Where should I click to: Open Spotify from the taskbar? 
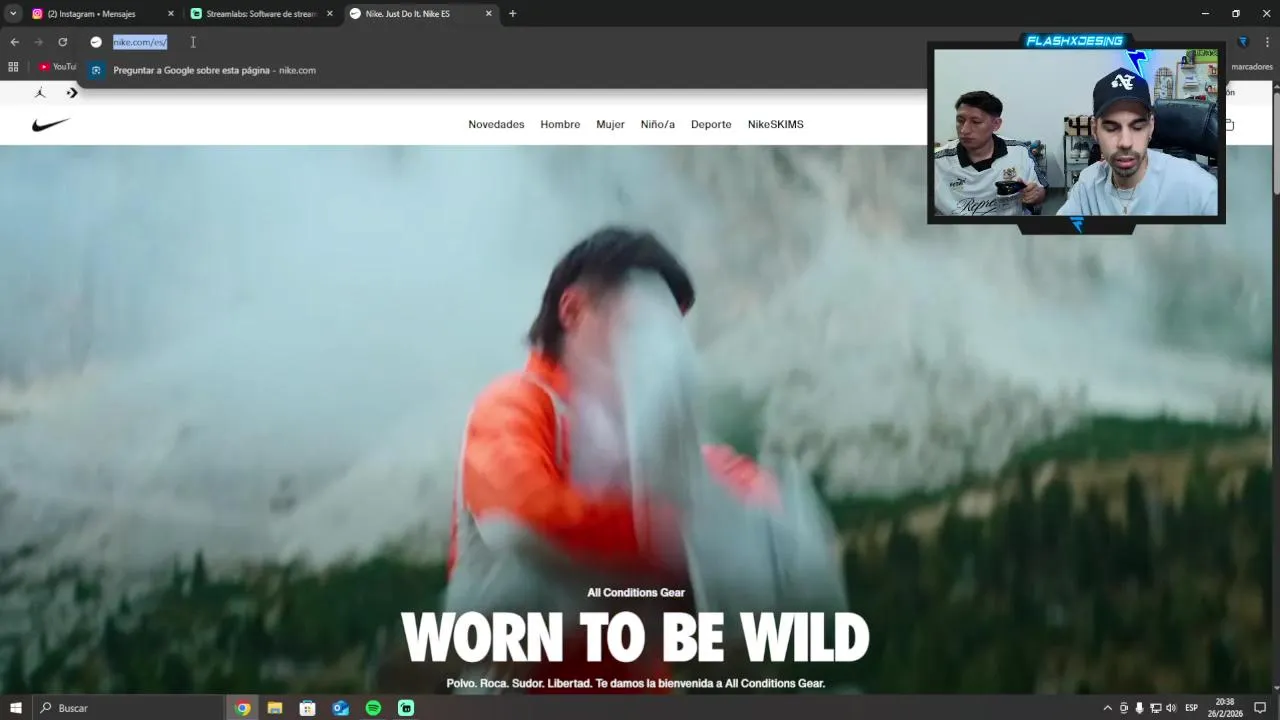(x=373, y=708)
